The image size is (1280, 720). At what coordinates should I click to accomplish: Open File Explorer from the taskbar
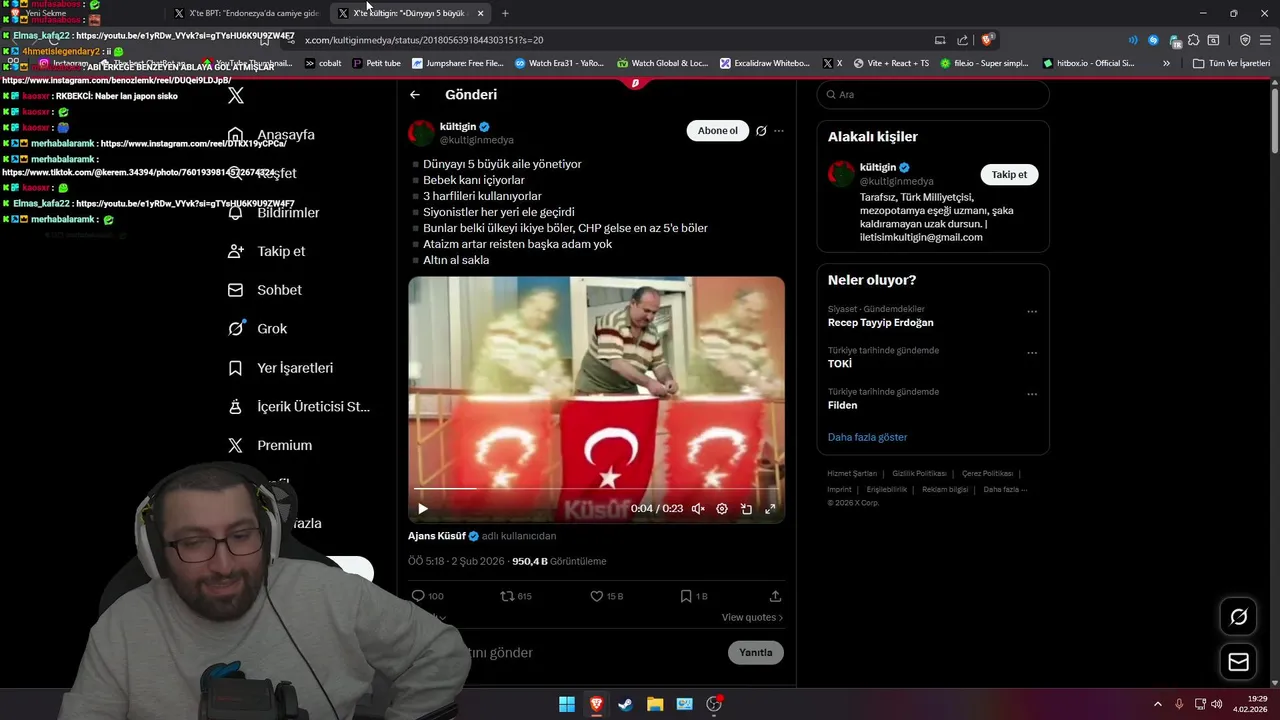pyautogui.click(x=655, y=704)
